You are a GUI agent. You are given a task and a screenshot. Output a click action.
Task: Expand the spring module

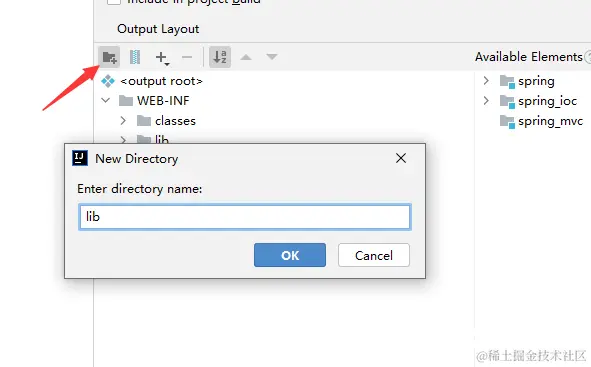tap(486, 81)
